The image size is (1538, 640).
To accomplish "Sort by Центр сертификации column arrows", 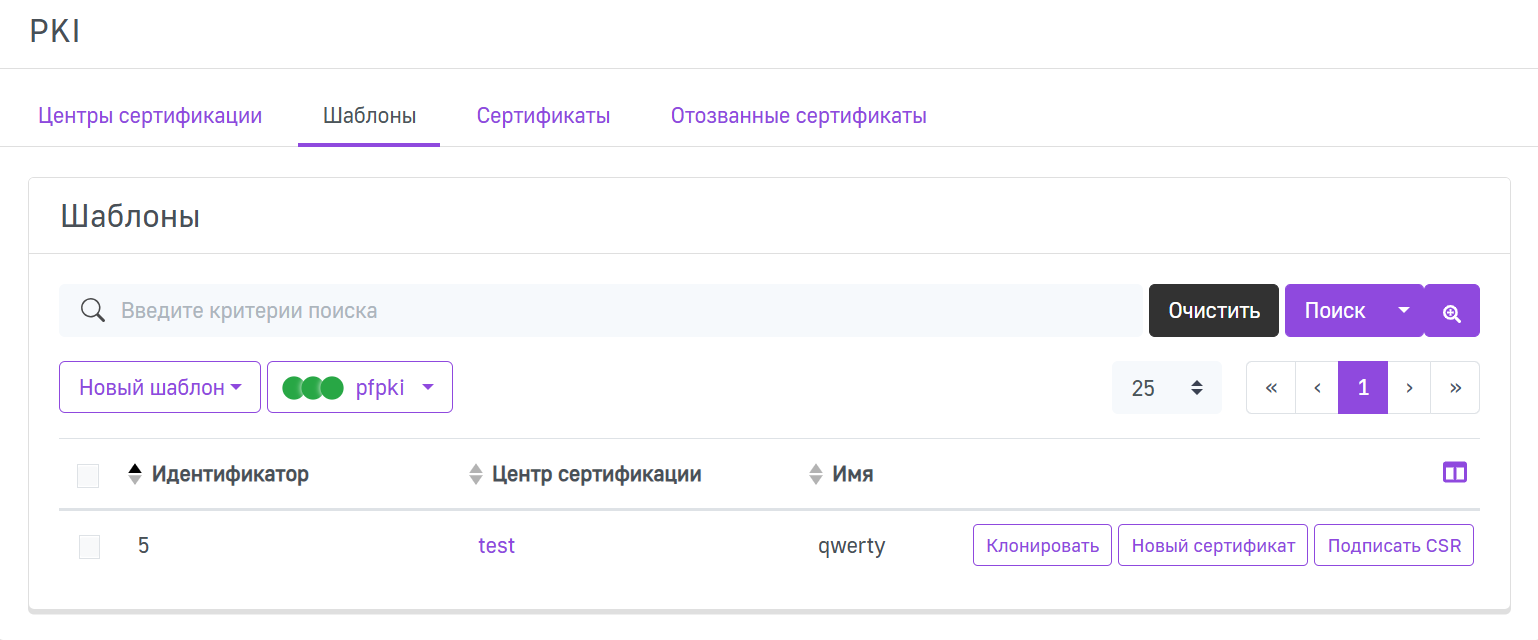I will pos(476,474).
